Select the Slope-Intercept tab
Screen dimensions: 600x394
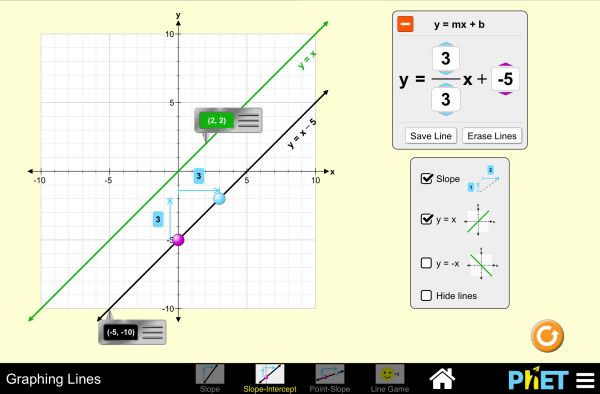click(x=270, y=378)
